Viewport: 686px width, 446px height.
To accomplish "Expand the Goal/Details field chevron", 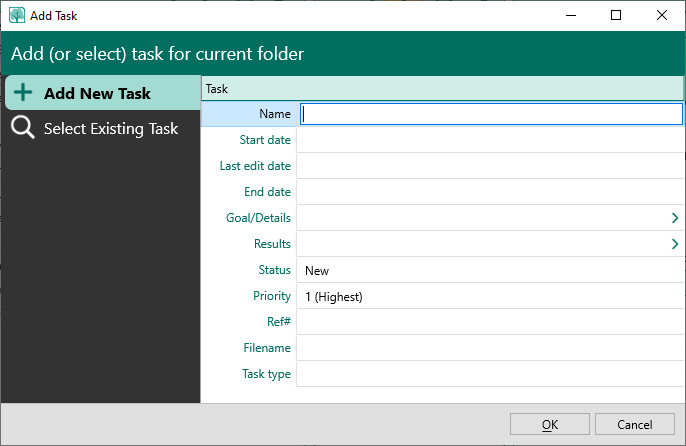I will click(675, 218).
